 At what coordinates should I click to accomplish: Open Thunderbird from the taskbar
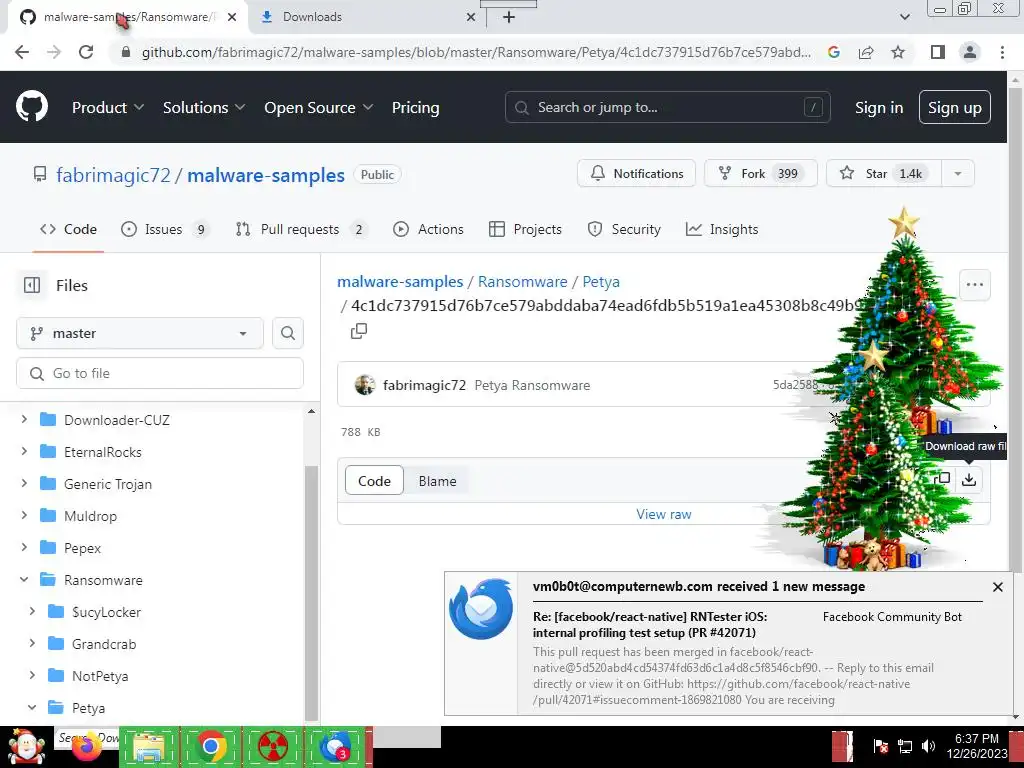[x=334, y=746]
